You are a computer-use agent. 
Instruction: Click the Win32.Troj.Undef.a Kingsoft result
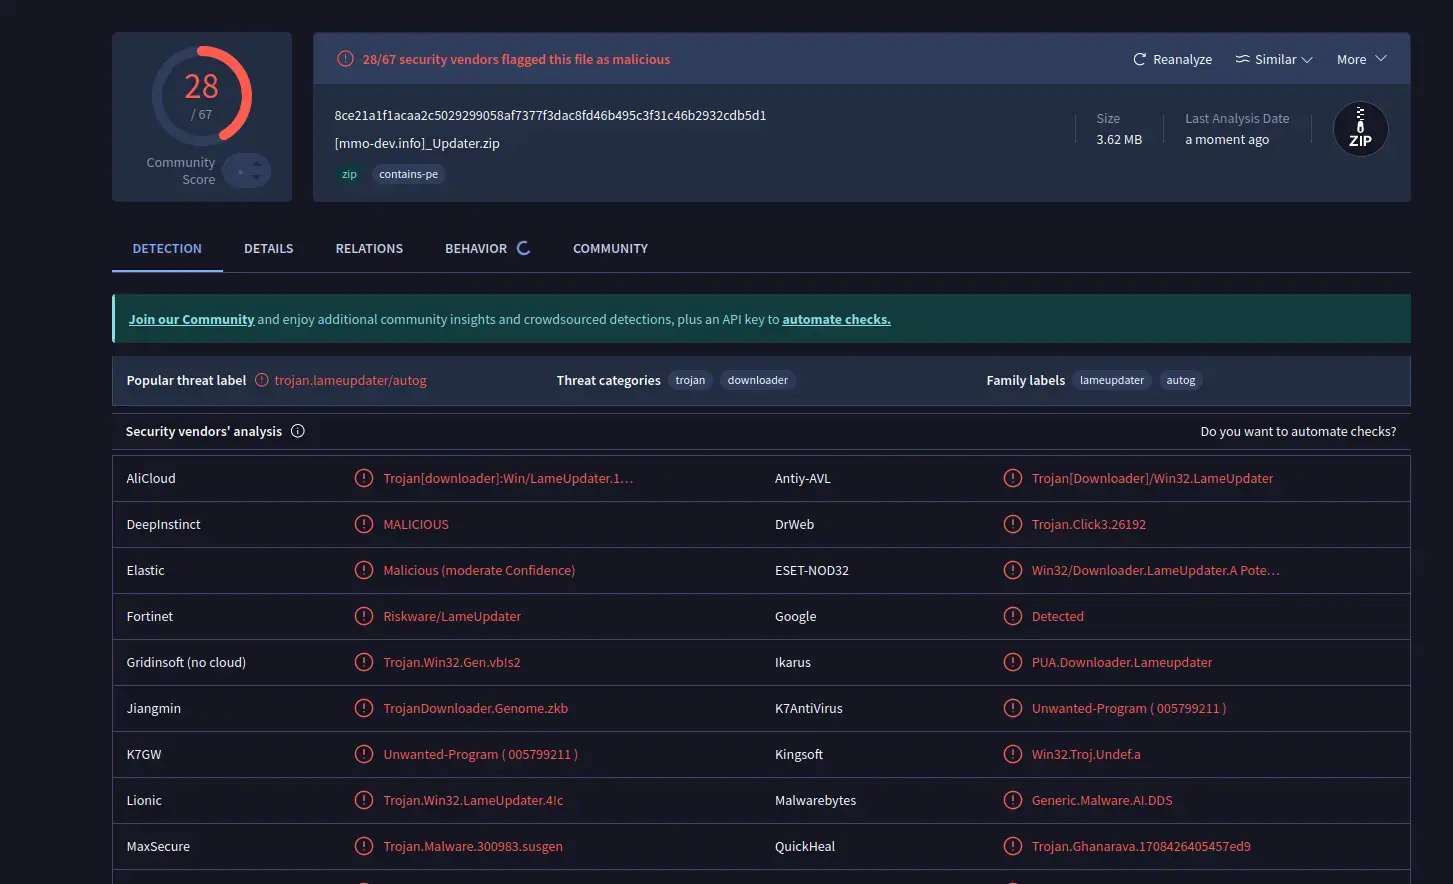click(x=1086, y=754)
